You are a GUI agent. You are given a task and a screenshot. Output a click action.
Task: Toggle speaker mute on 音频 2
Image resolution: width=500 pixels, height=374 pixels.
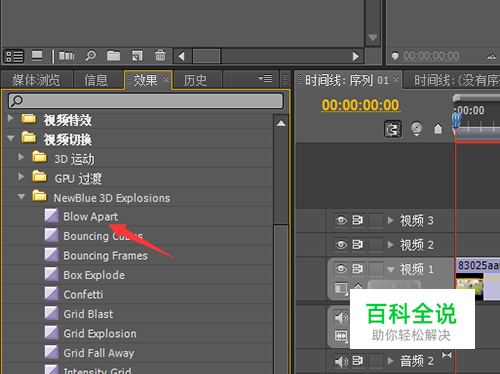point(341,361)
